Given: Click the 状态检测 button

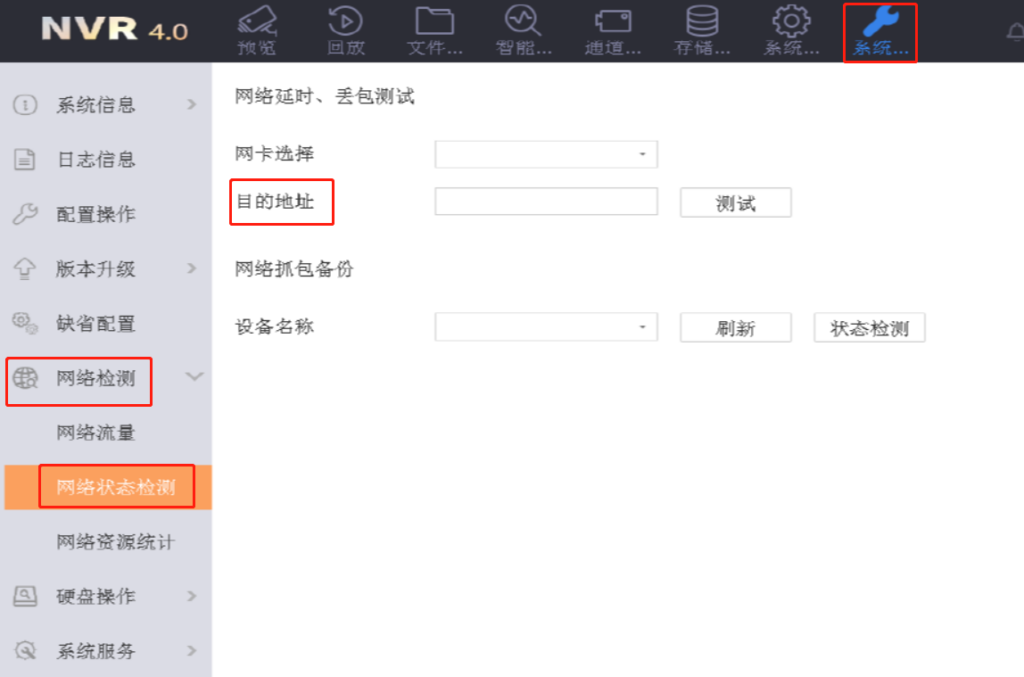Looking at the screenshot, I should coord(869,327).
